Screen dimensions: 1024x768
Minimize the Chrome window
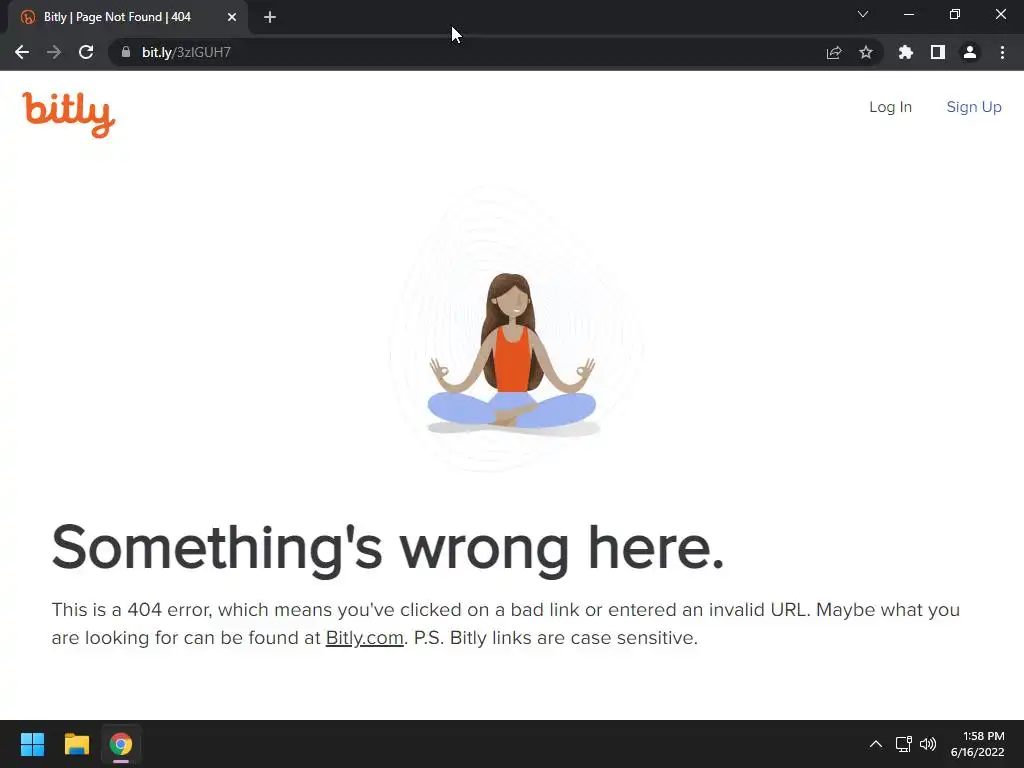908,14
